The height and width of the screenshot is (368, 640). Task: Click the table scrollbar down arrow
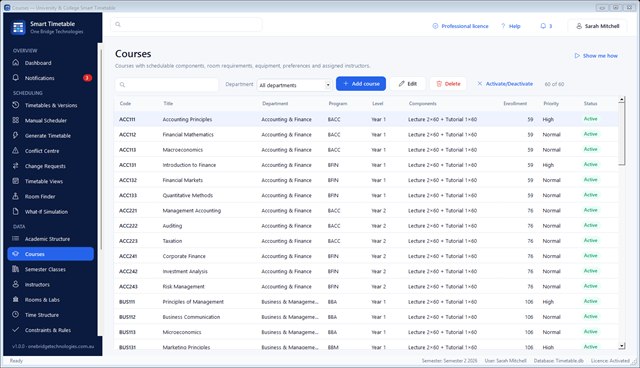coord(622,346)
